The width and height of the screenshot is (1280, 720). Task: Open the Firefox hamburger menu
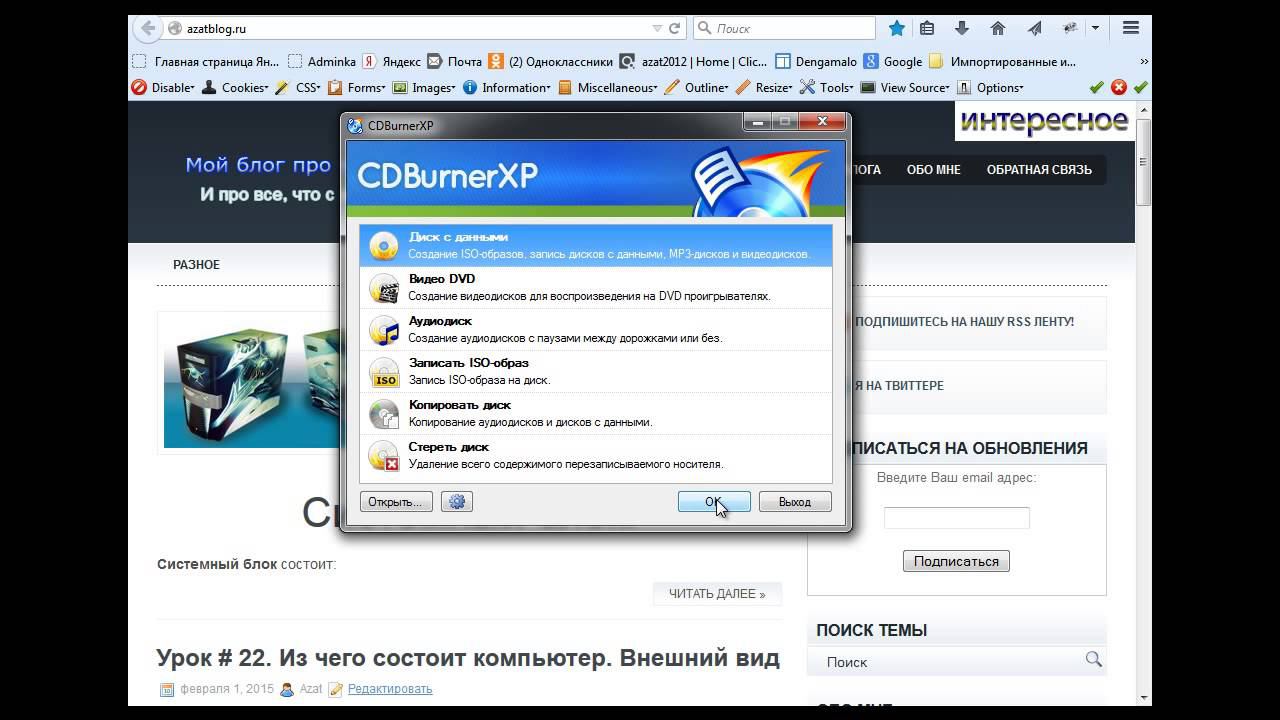(1131, 28)
